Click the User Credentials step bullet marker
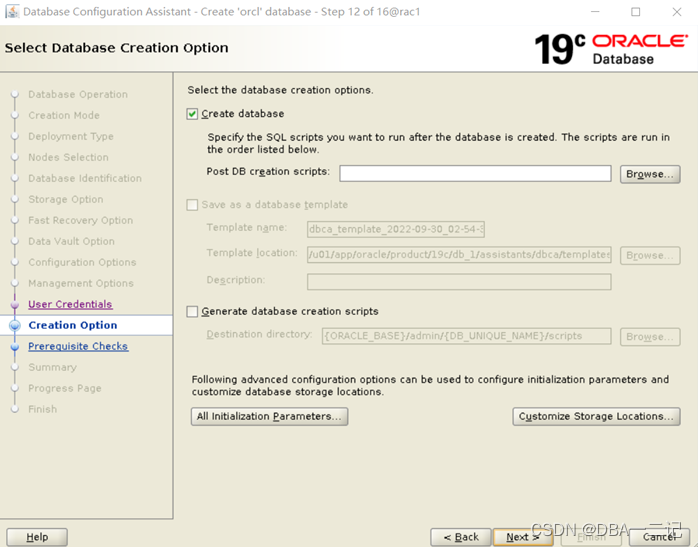The height and width of the screenshot is (547, 698). tap(15, 304)
